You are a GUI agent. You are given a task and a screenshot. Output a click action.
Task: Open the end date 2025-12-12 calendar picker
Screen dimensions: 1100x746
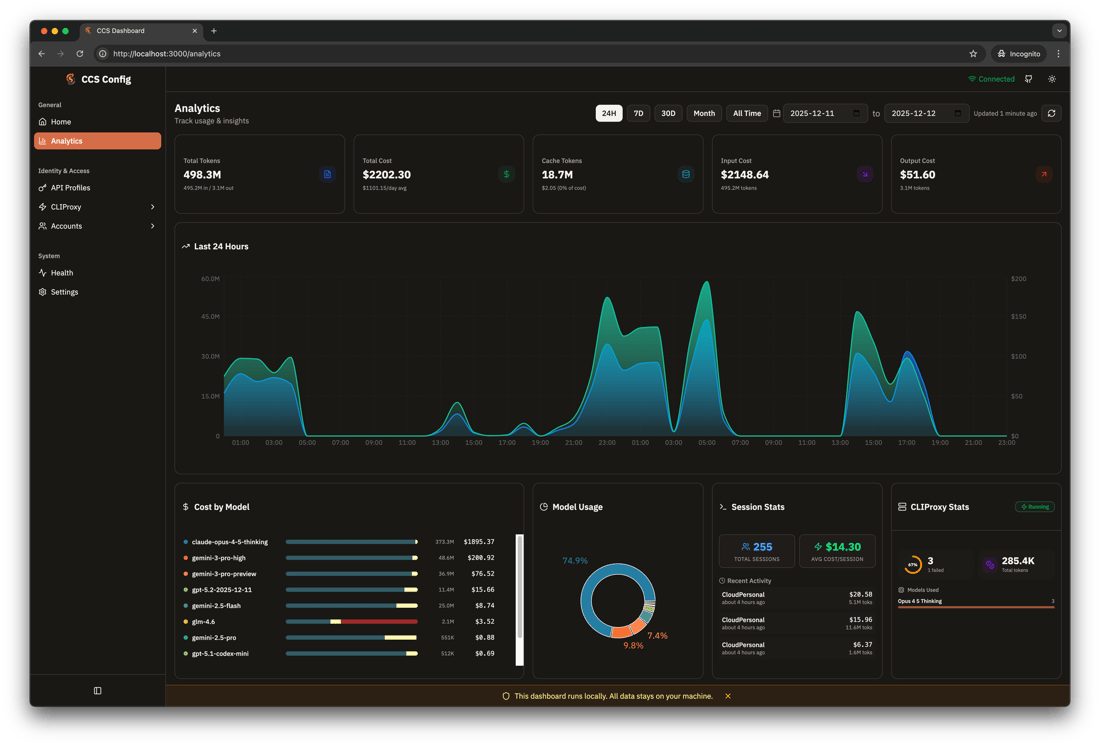coord(958,113)
